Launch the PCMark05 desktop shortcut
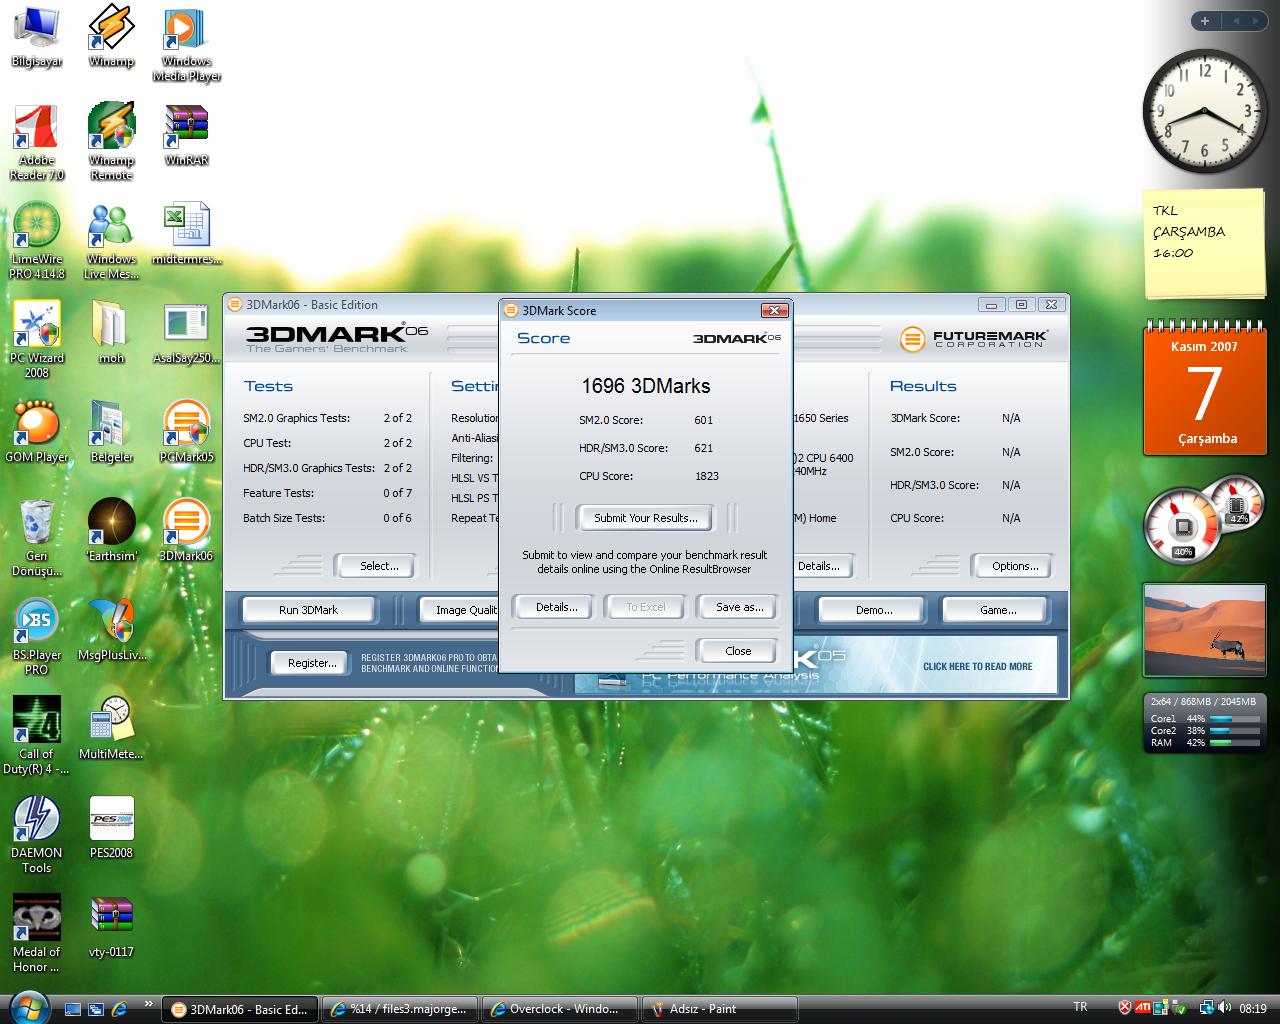Screen dimensions: 1280x1024 click(186, 432)
